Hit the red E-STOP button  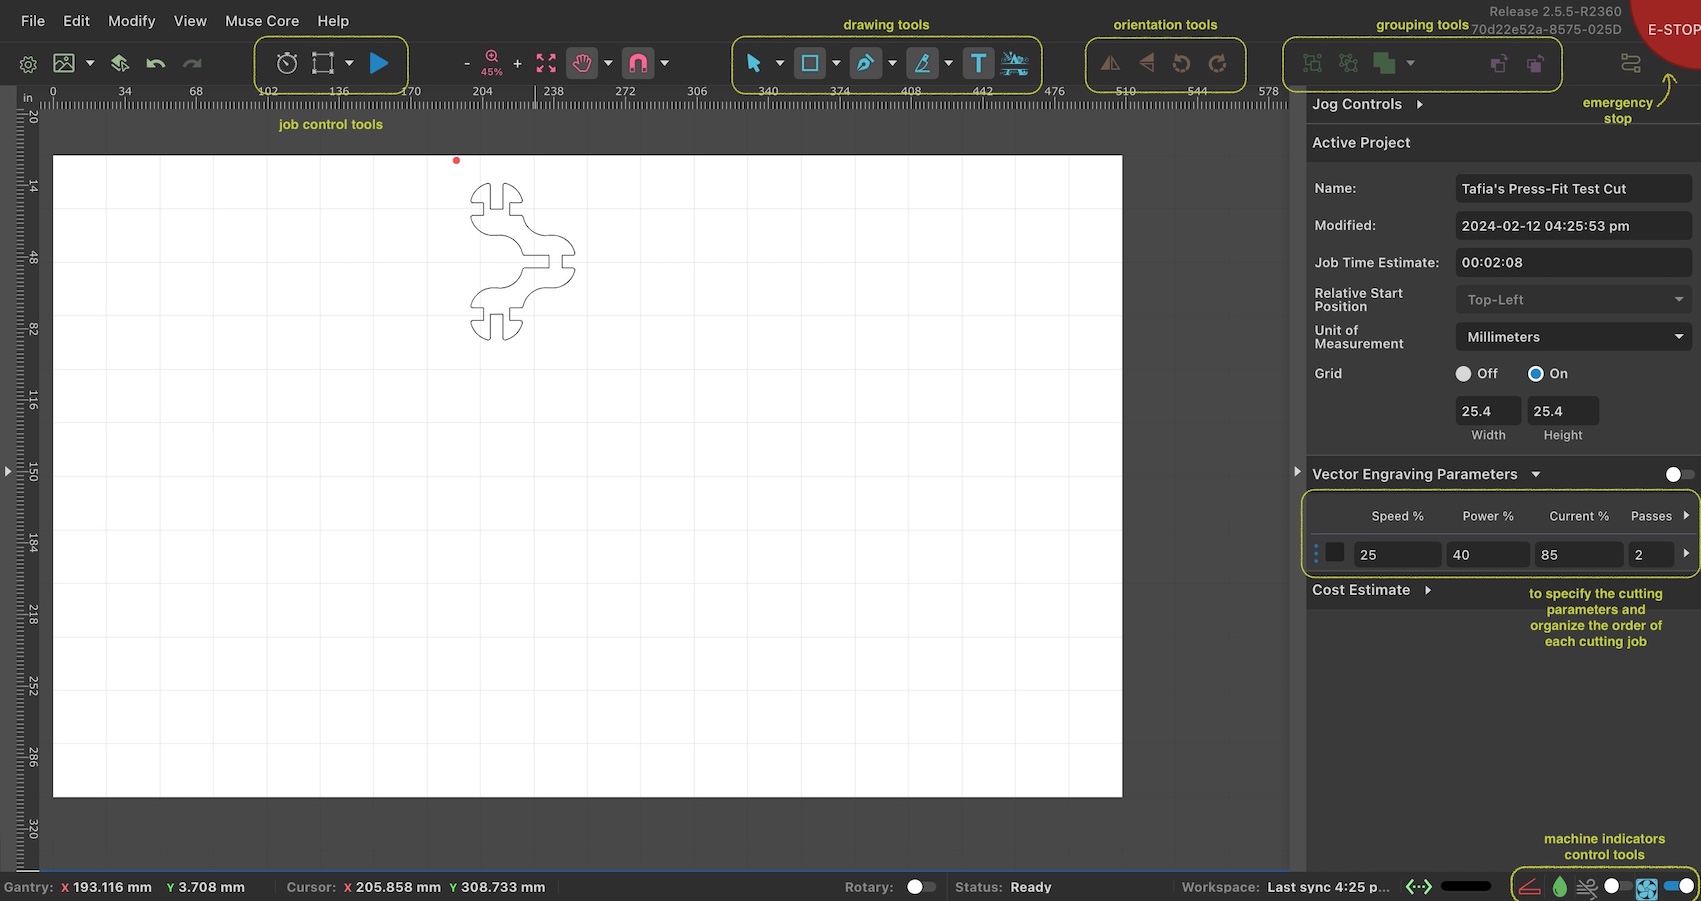pyautogui.click(x=1674, y=29)
